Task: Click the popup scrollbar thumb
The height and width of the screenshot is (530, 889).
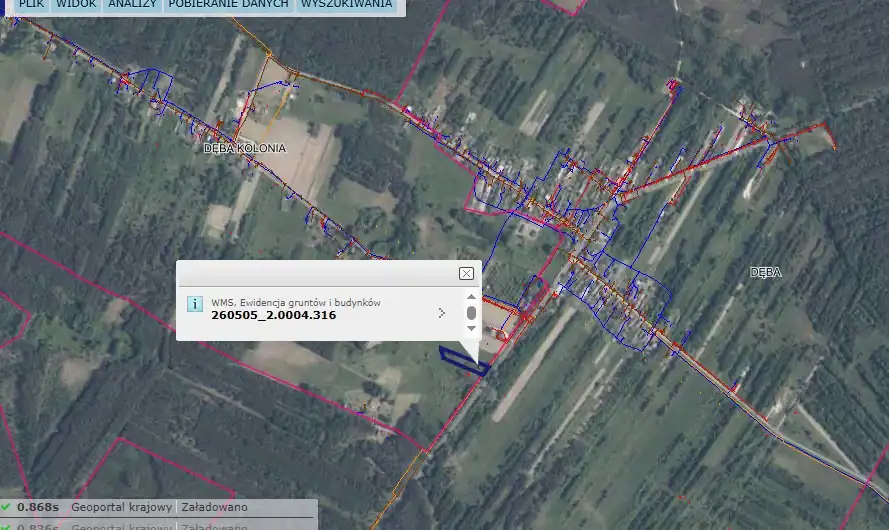Action: tap(471, 313)
